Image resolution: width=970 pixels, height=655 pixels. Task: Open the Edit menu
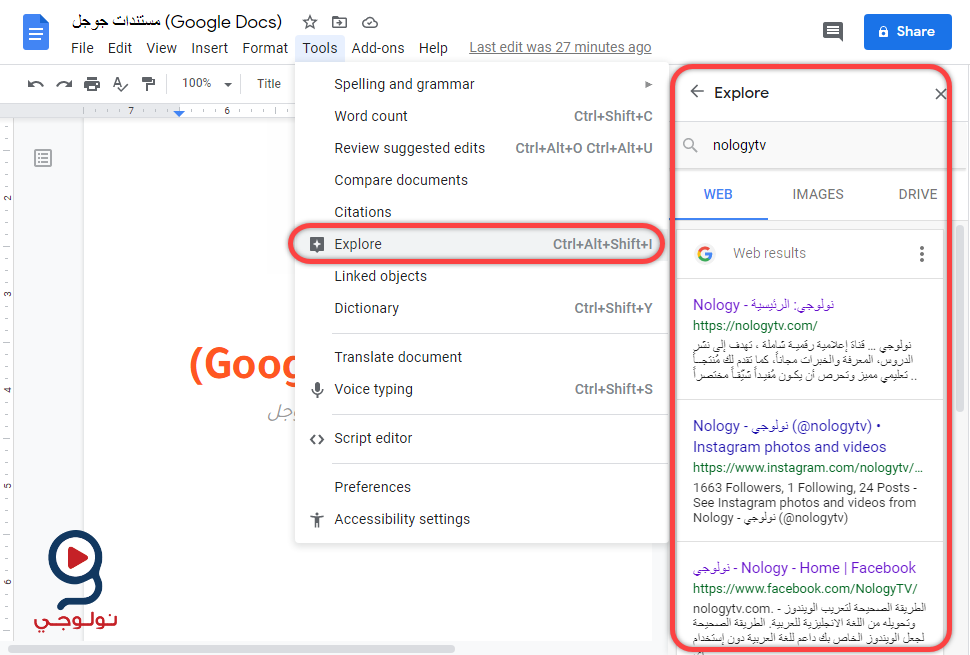(x=119, y=48)
